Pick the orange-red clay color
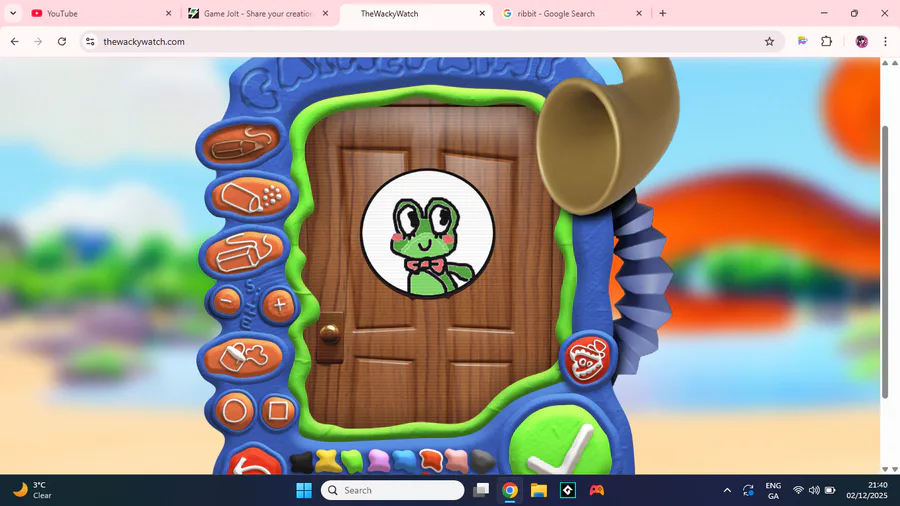This screenshot has height=506, width=900. (430, 460)
